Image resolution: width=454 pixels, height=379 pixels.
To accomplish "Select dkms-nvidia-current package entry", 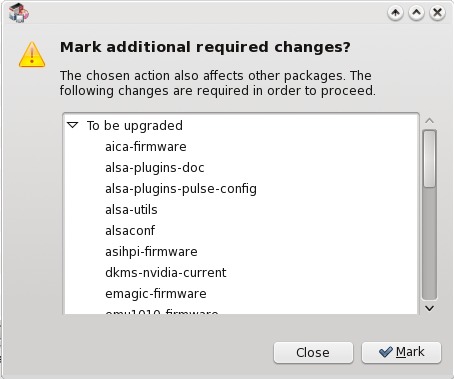I will pos(166,273).
